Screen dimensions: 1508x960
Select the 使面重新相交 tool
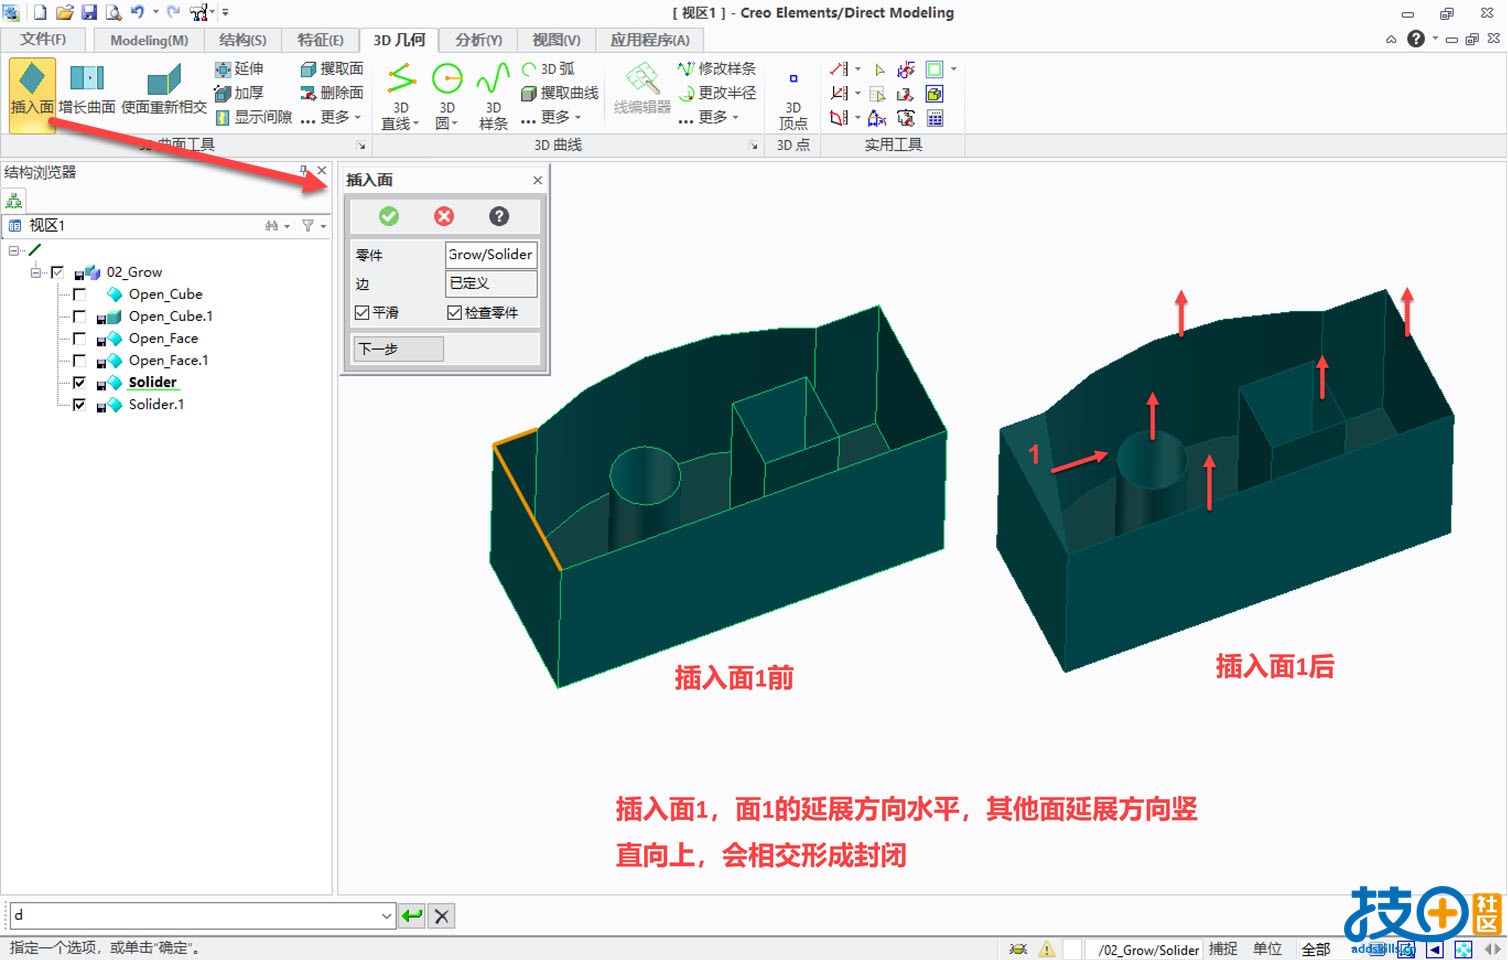tap(163, 89)
